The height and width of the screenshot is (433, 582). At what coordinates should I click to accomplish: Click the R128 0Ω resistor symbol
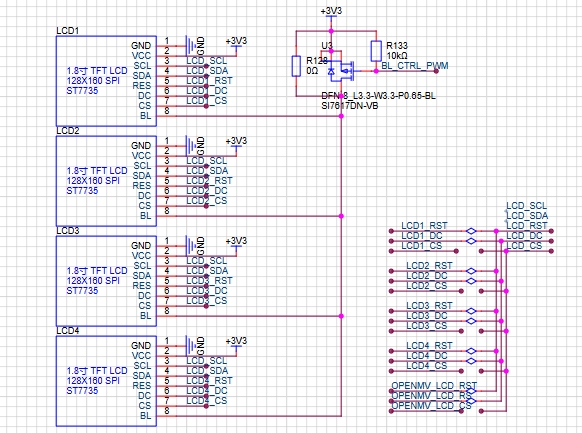(x=296, y=66)
